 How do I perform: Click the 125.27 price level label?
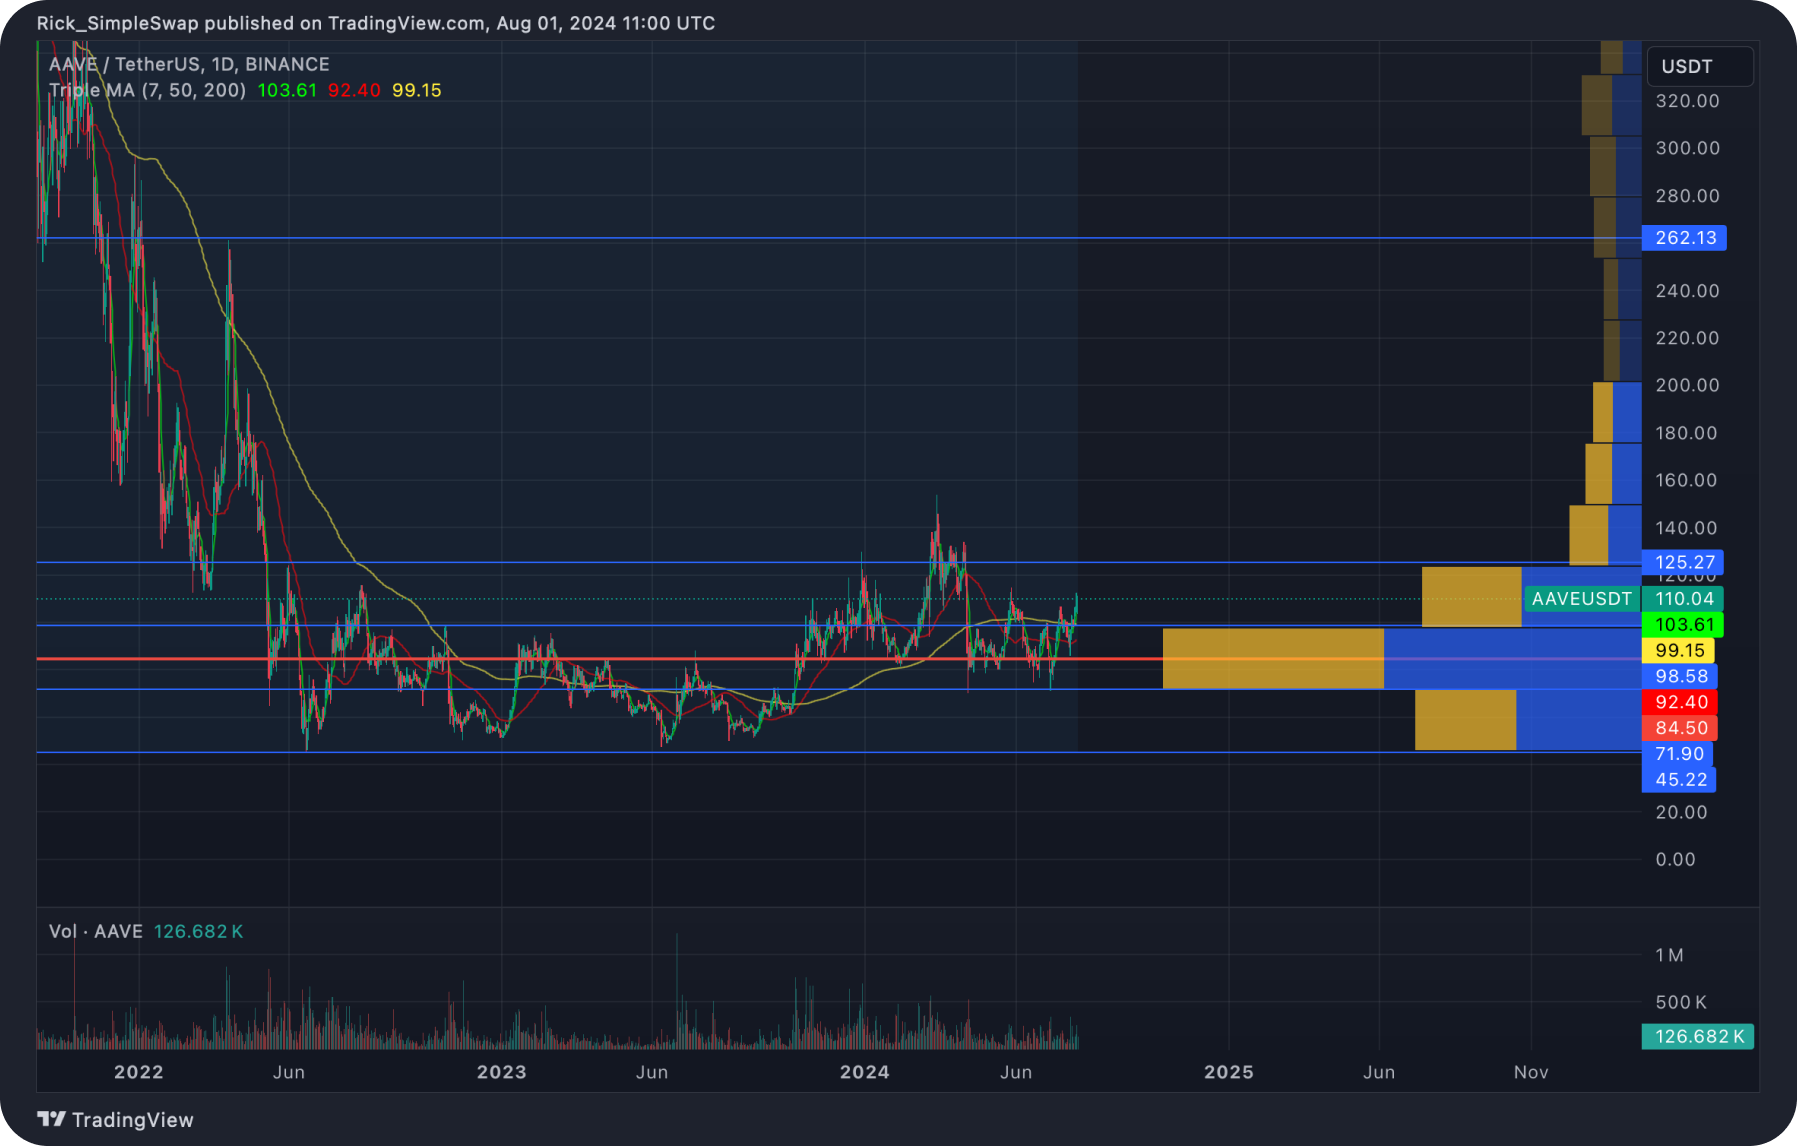coord(1685,563)
